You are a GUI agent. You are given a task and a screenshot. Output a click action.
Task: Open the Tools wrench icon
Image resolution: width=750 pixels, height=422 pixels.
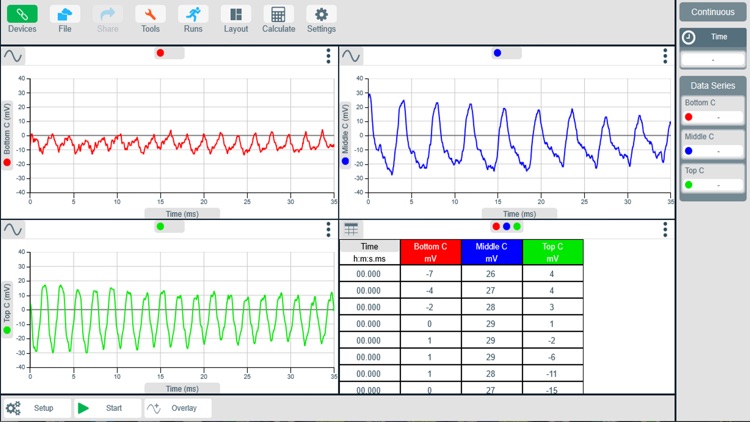point(150,15)
